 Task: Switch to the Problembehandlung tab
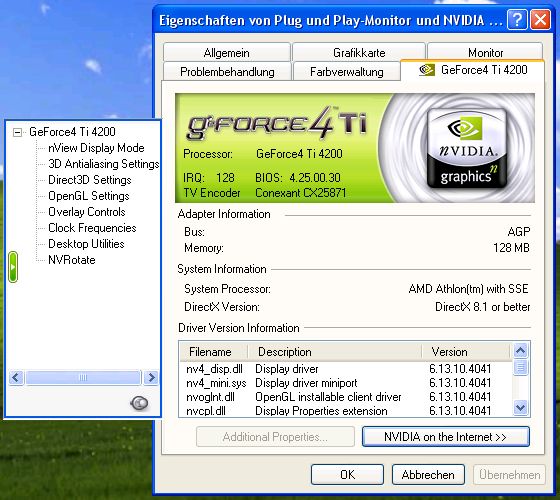(227, 71)
